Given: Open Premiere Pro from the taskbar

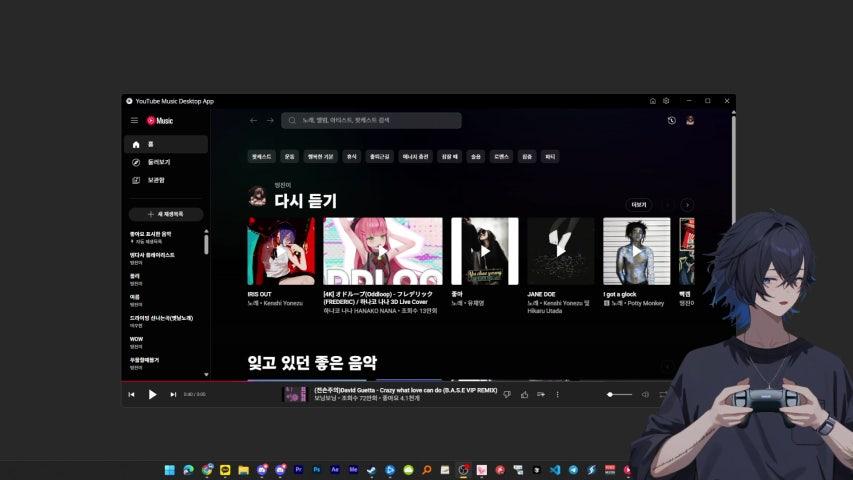Looking at the screenshot, I should 298,470.
